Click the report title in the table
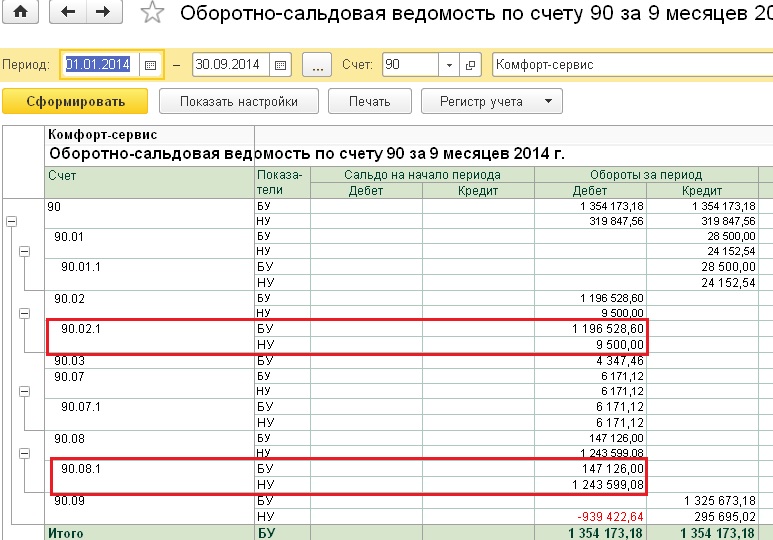The width and height of the screenshot is (773, 540). click(x=307, y=153)
